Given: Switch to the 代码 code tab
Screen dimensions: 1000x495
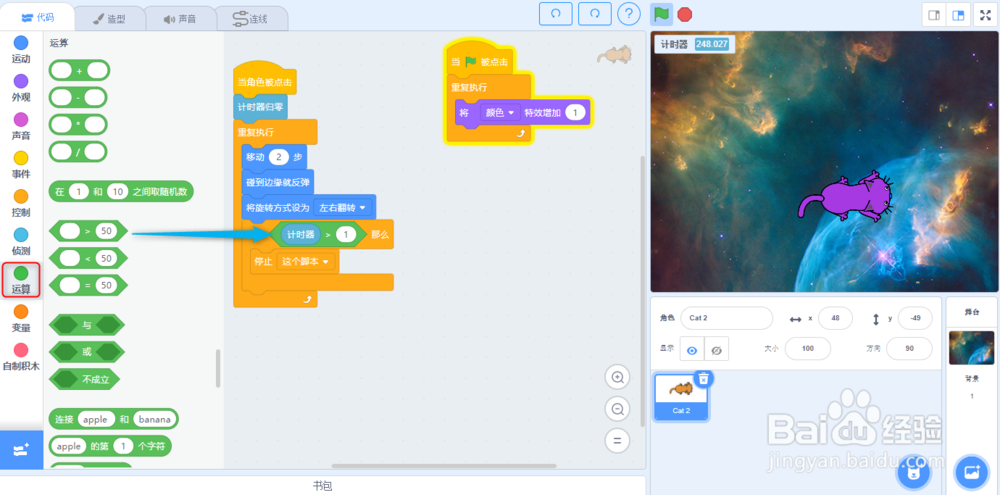Looking at the screenshot, I should (x=38, y=18).
